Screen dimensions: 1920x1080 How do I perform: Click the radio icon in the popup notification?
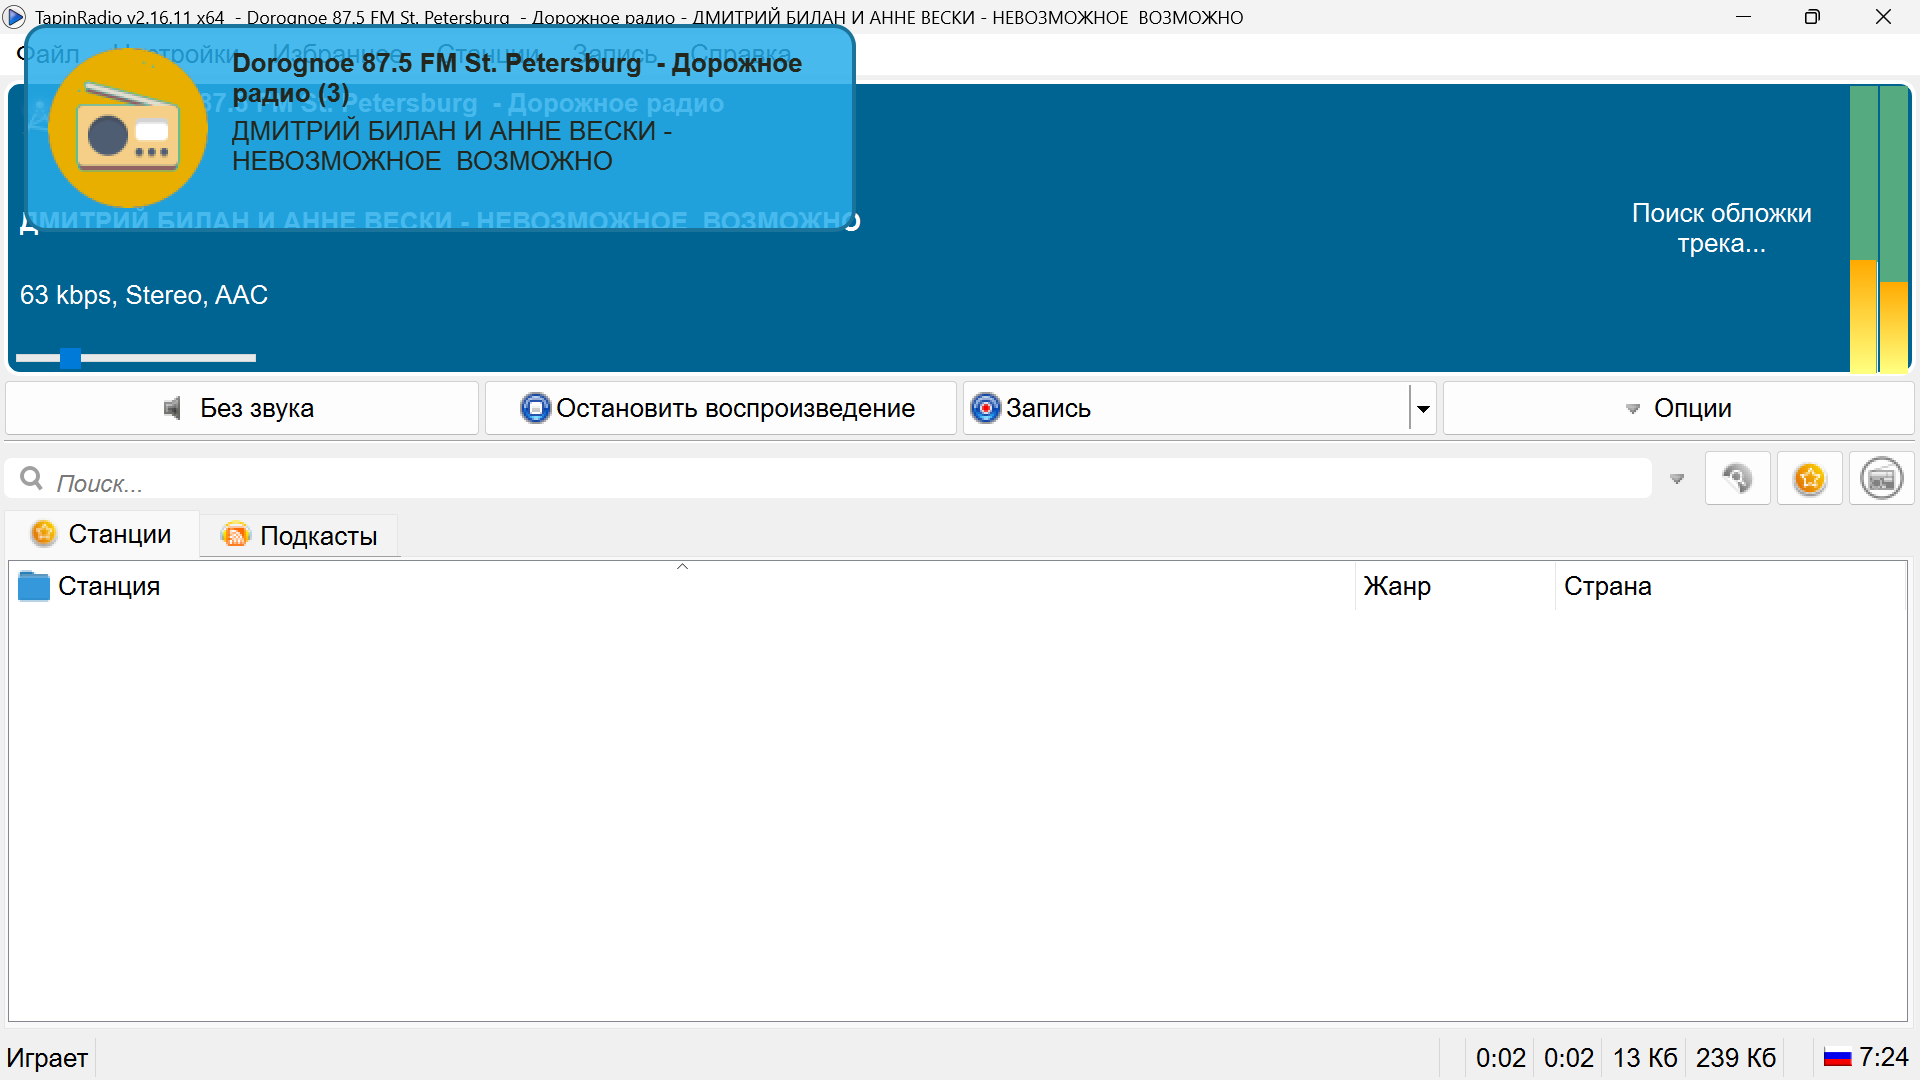[x=128, y=128]
